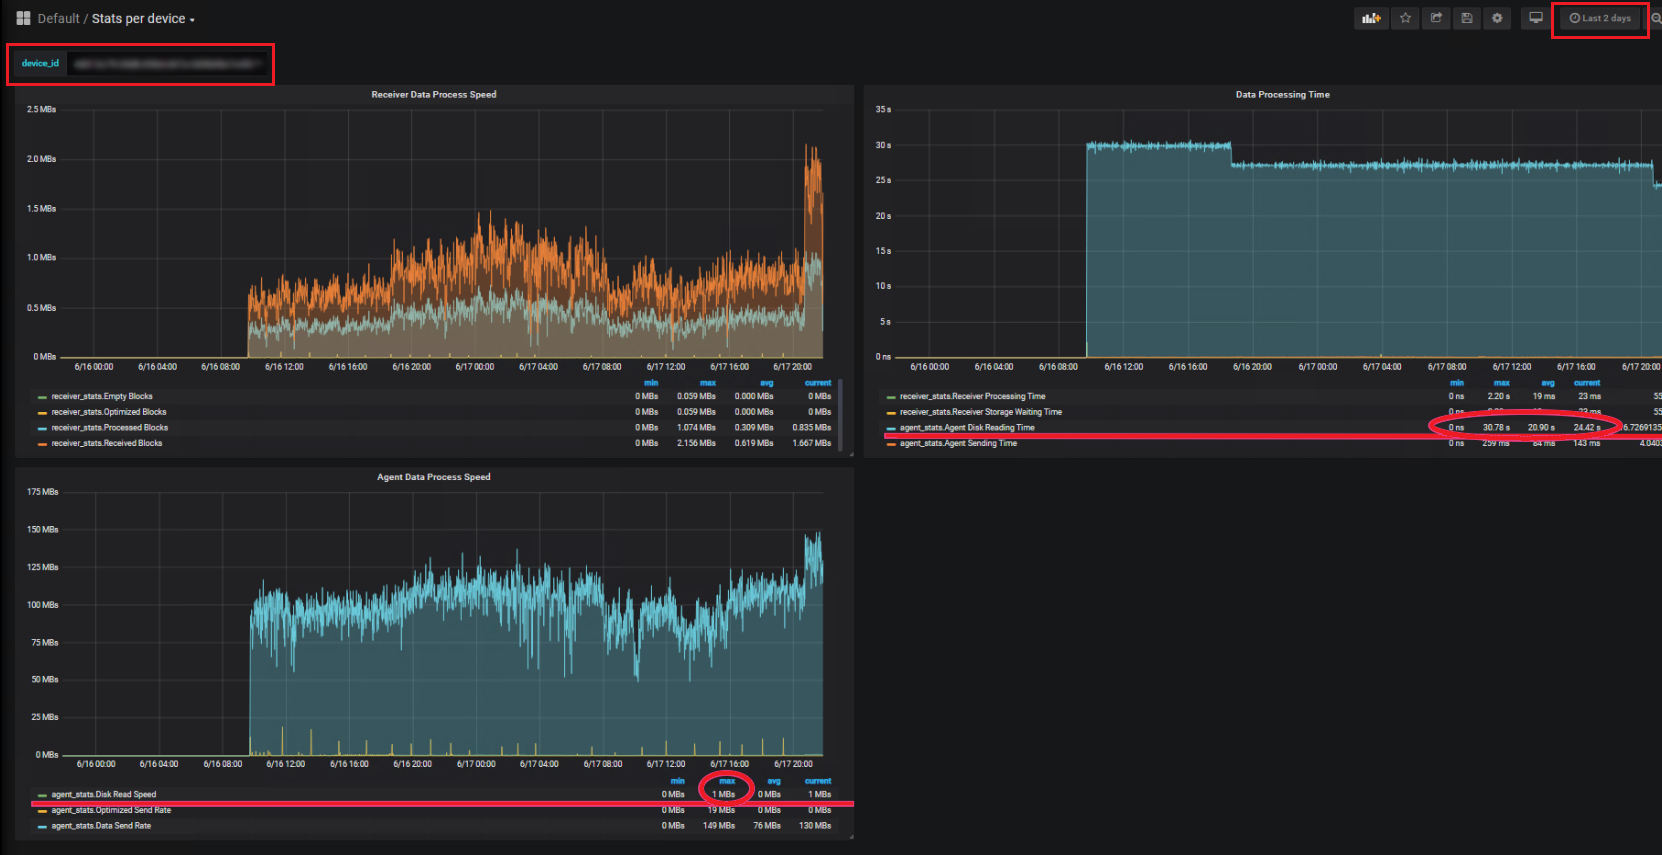Toggle agent_stats.Data Send Rate series visibility
This screenshot has width=1662, height=855.
click(x=101, y=826)
